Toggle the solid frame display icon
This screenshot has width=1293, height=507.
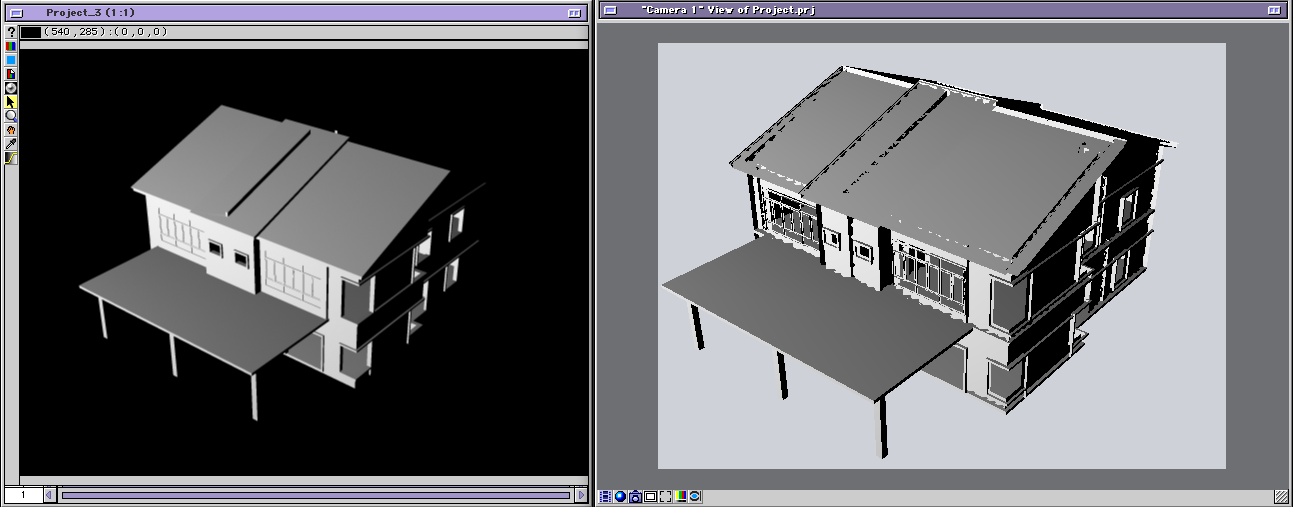650,496
